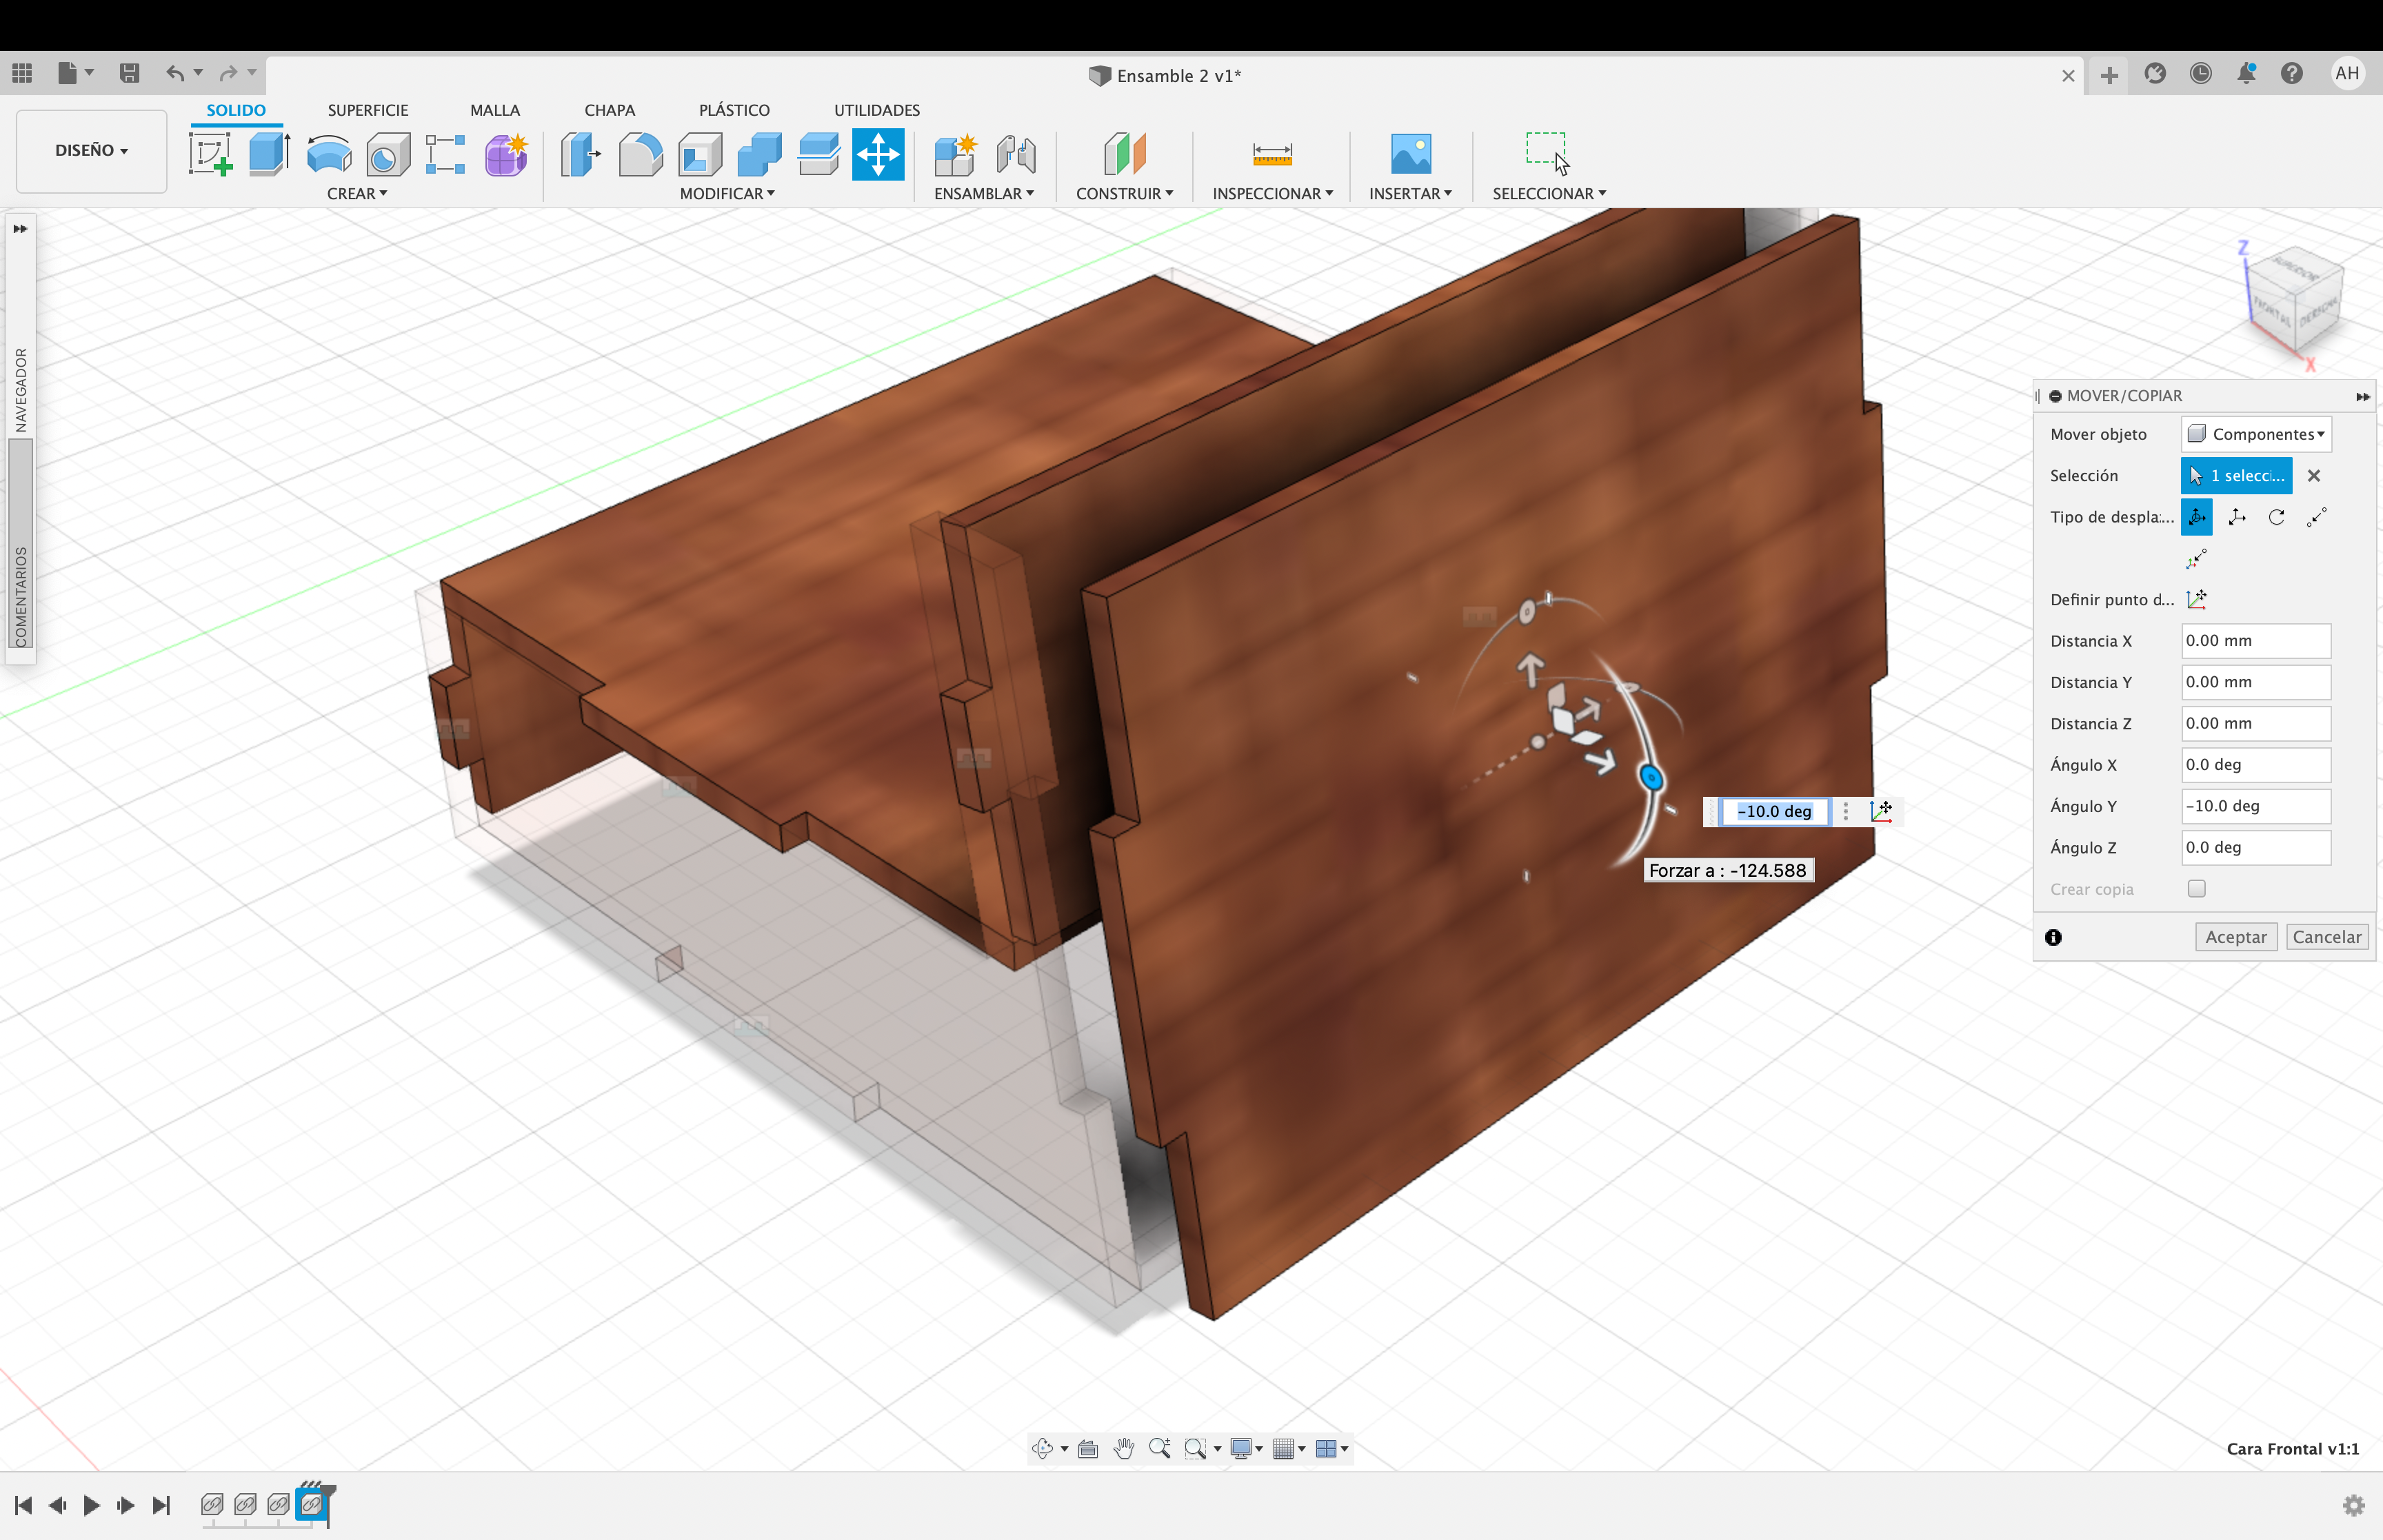The width and height of the screenshot is (2383, 1540).
Task: Choose the Free Move displacement type
Action: 2196,517
